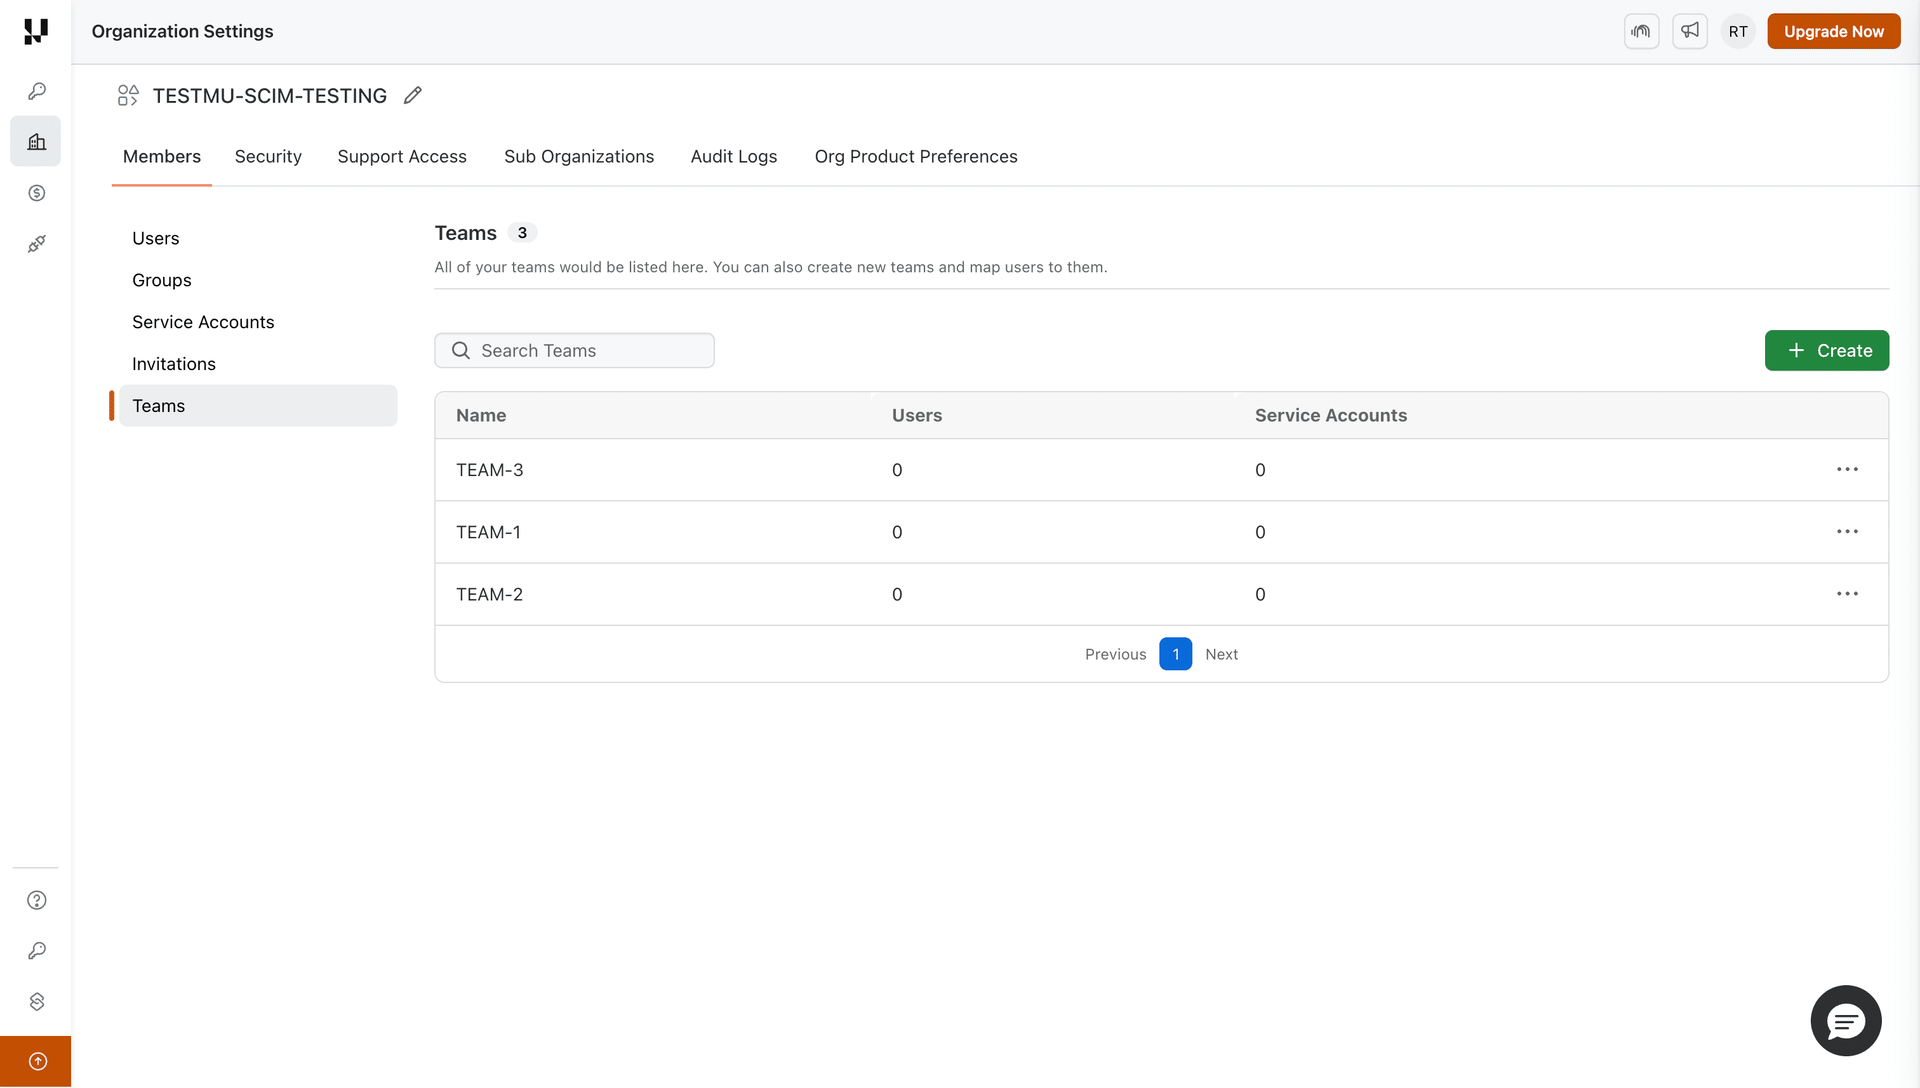Open the three-dot menu for TEAM-1
The width and height of the screenshot is (1920, 1088).
(1846, 531)
